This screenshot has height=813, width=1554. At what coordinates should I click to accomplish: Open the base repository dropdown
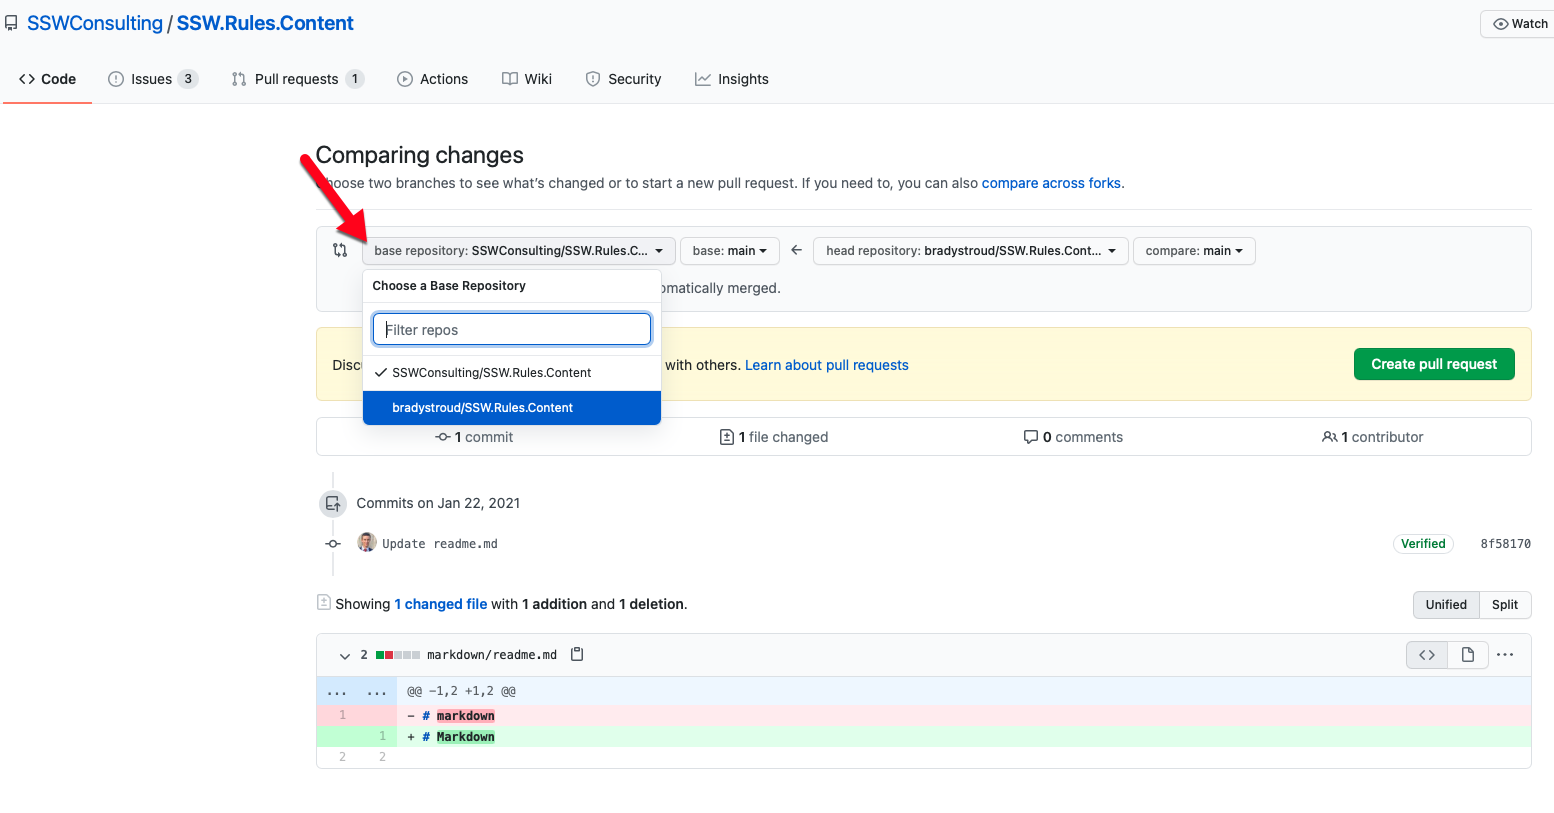point(519,251)
